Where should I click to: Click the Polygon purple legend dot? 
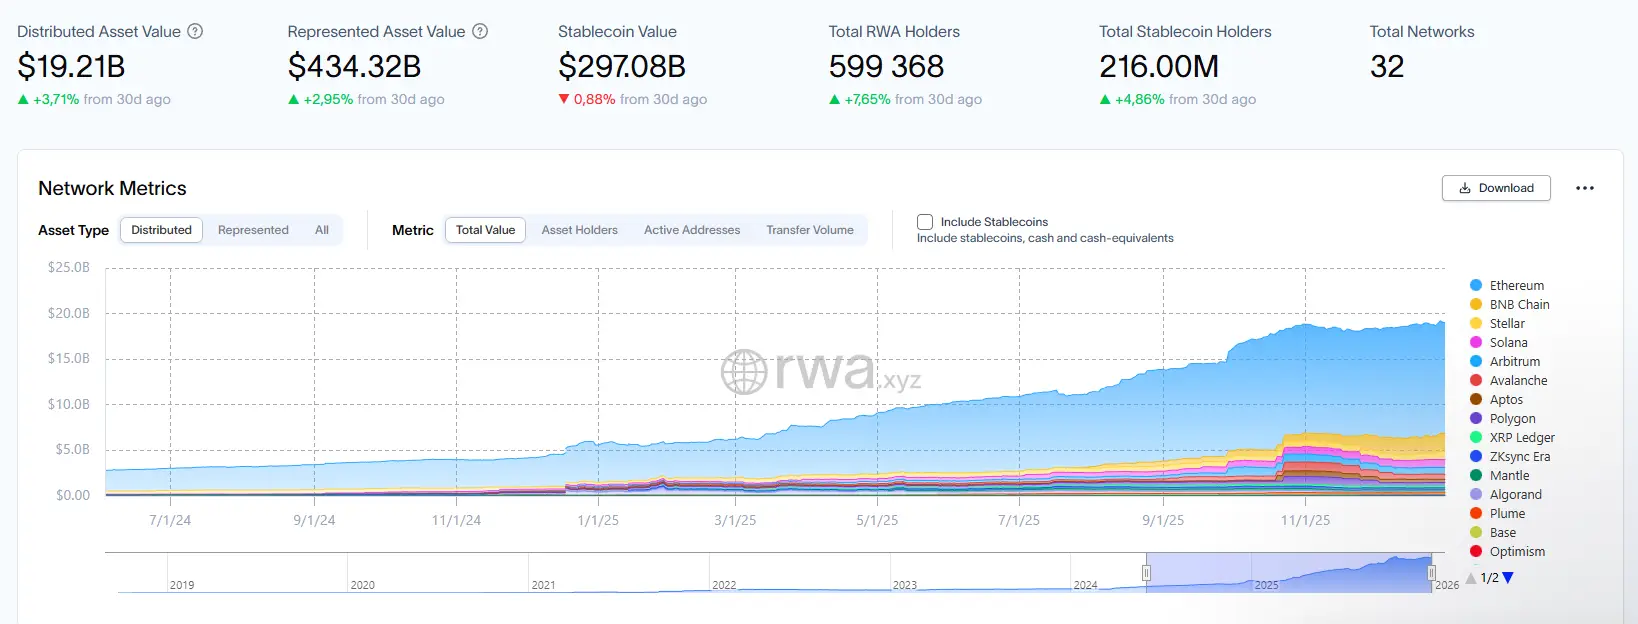pos(1476,418)
